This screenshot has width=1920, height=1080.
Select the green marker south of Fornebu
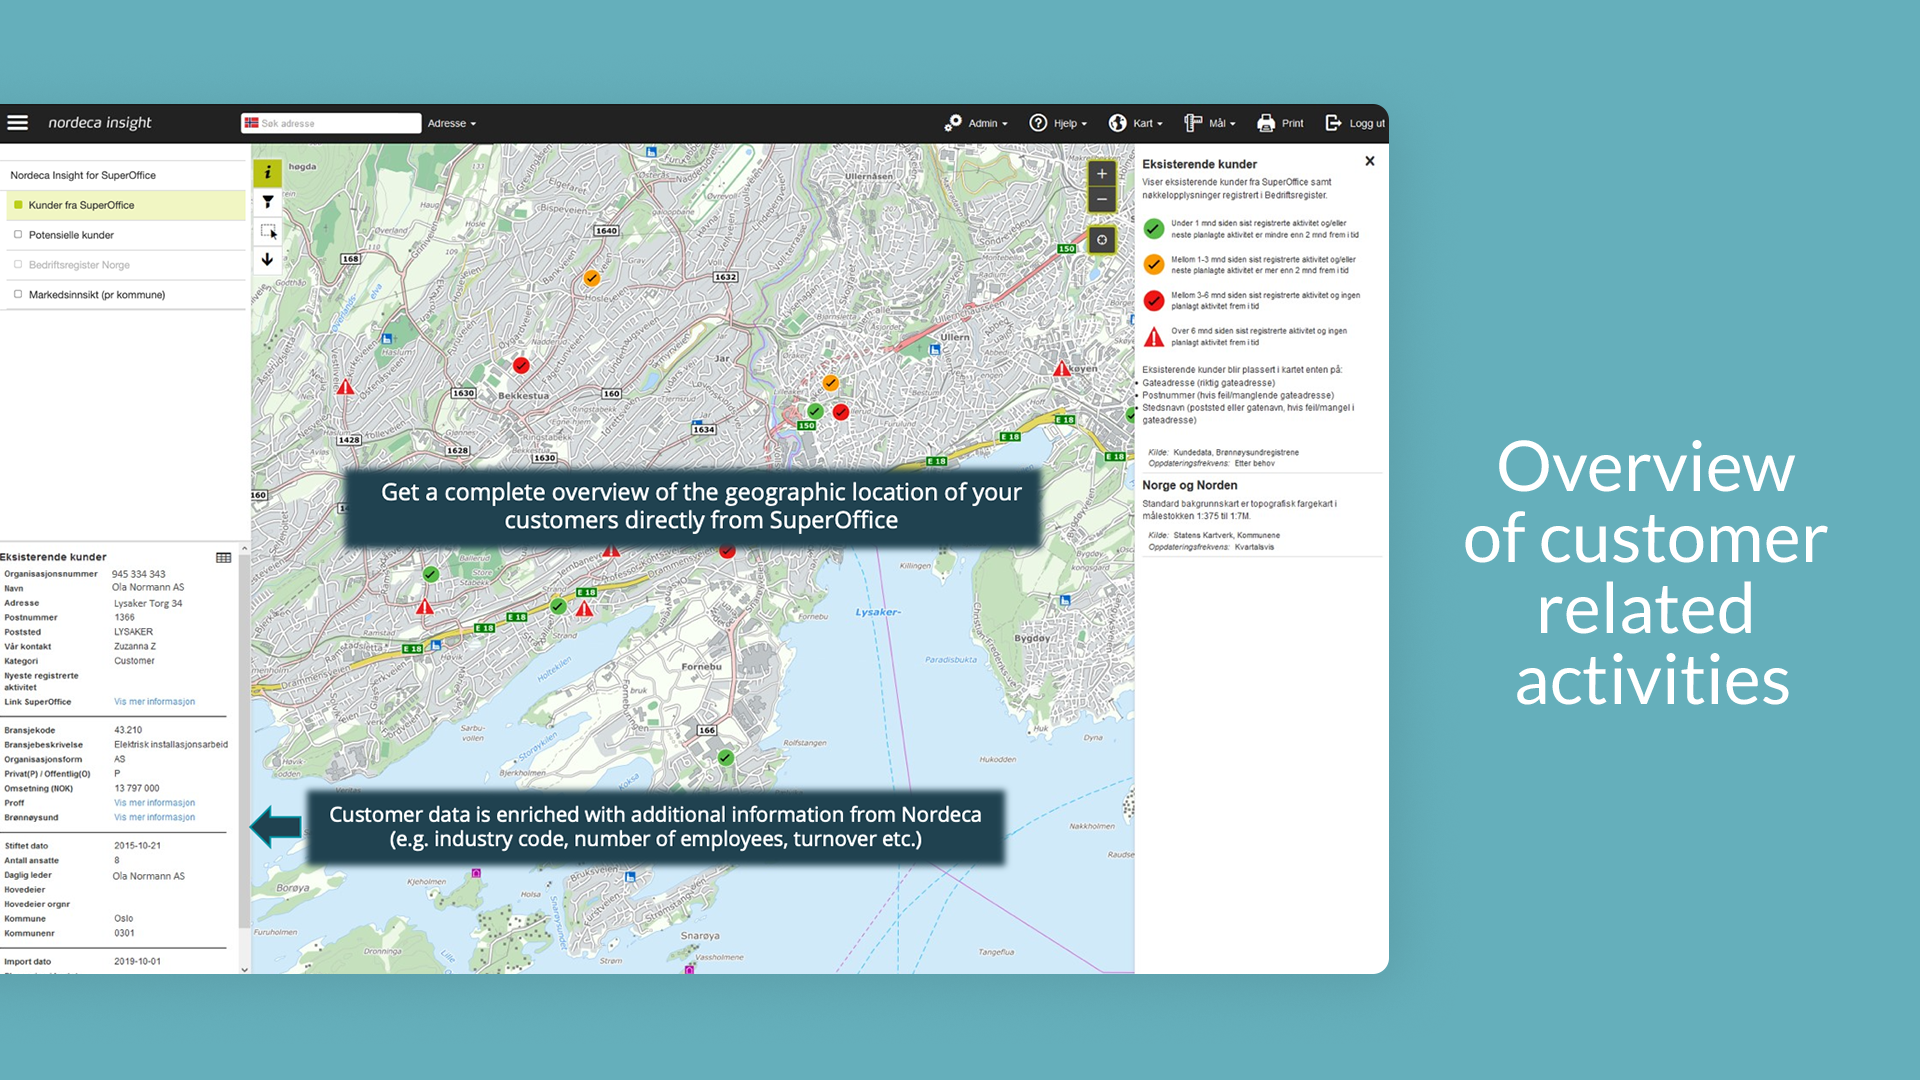click(x=726, y=758)
